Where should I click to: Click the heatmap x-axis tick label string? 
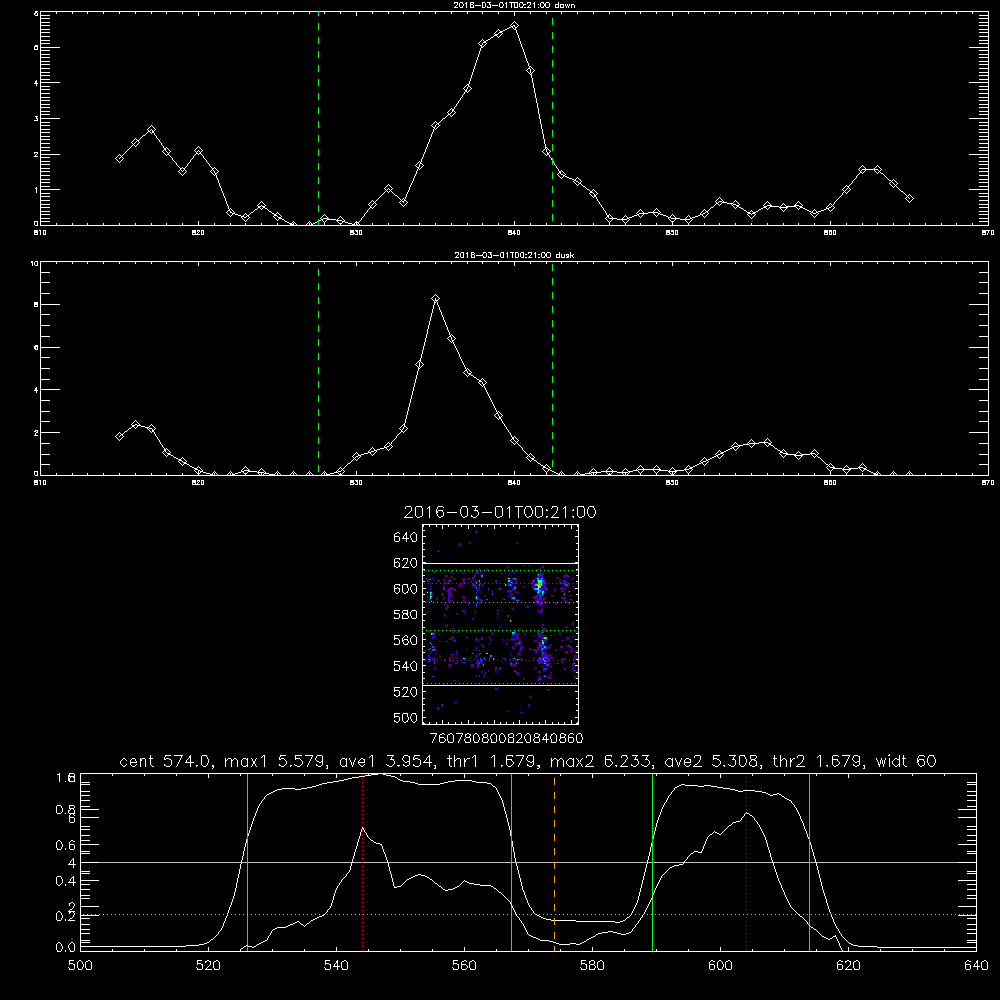pos(506,739)
